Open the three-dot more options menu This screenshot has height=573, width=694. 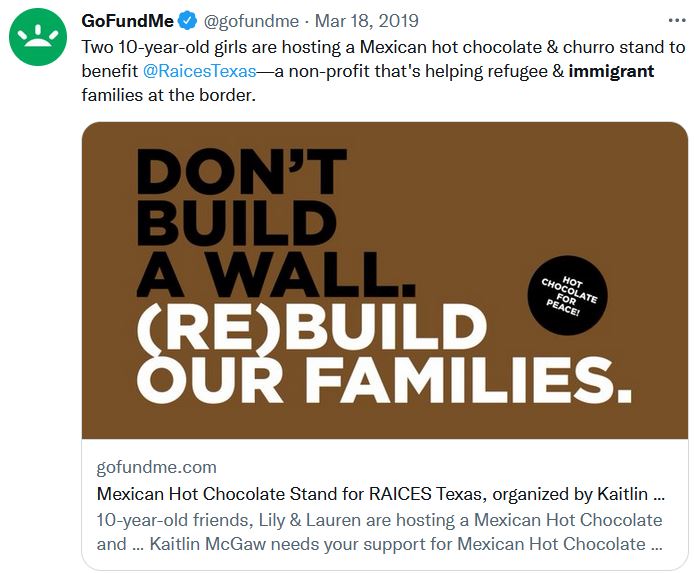[x=677, y=21]
